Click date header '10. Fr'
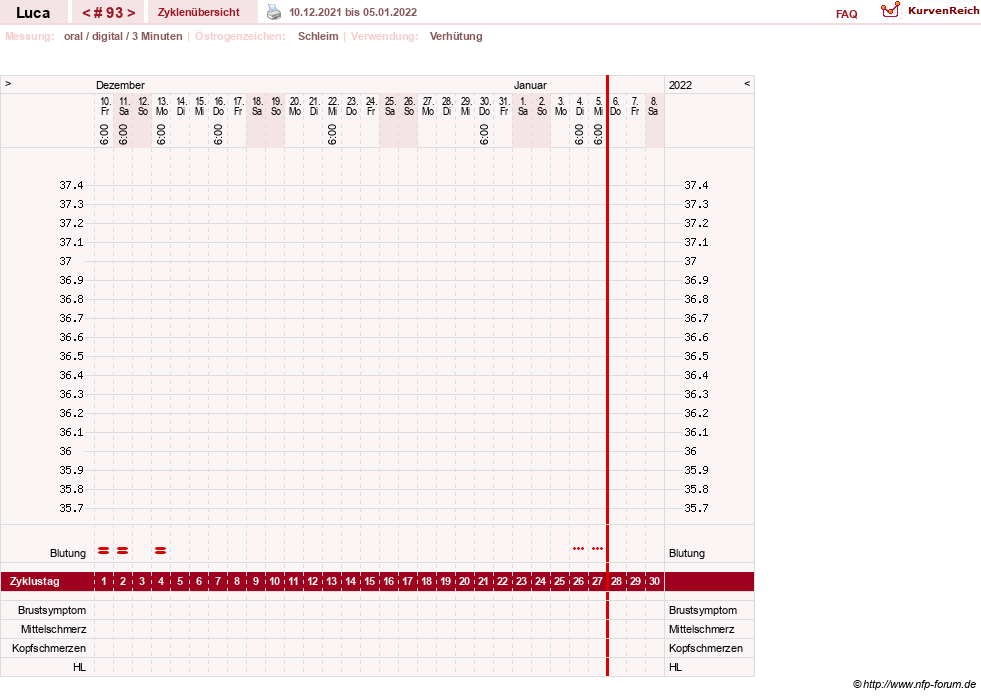 pos(105,106)
